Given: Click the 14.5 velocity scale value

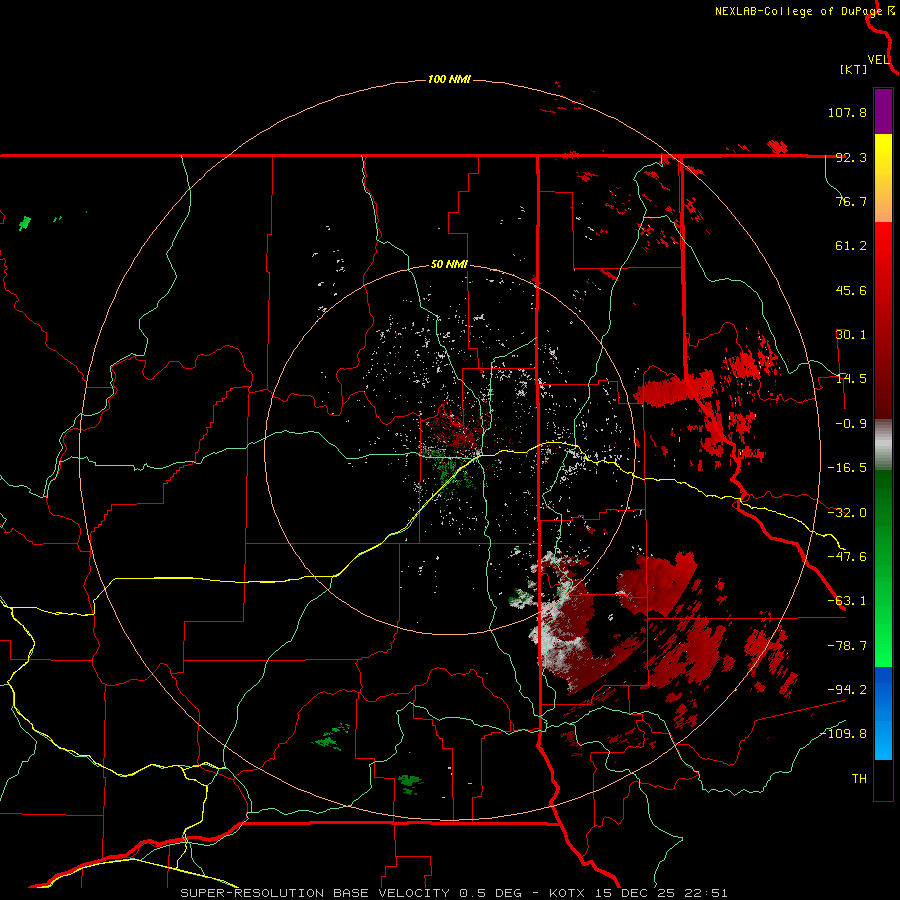Looking at the screenshot, I should [851, 379].
